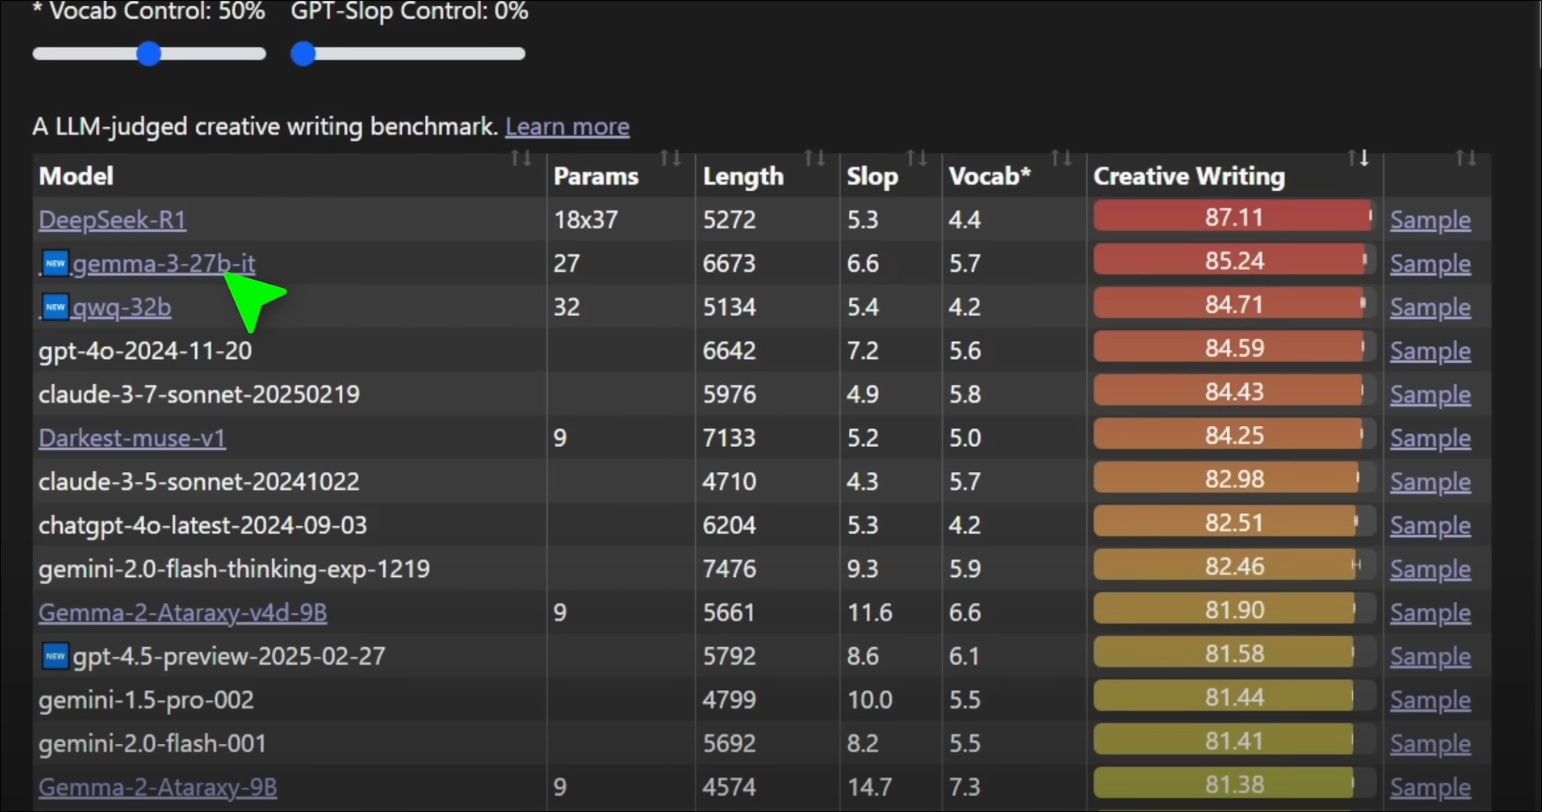
Task: Open the DeepSeek-R1 model link
Action: click(x=112, y=220)
